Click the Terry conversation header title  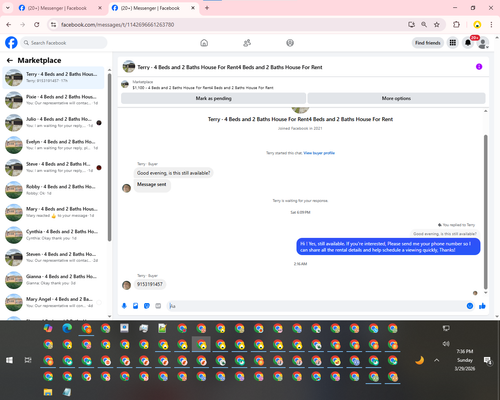[x=230, y=67]
